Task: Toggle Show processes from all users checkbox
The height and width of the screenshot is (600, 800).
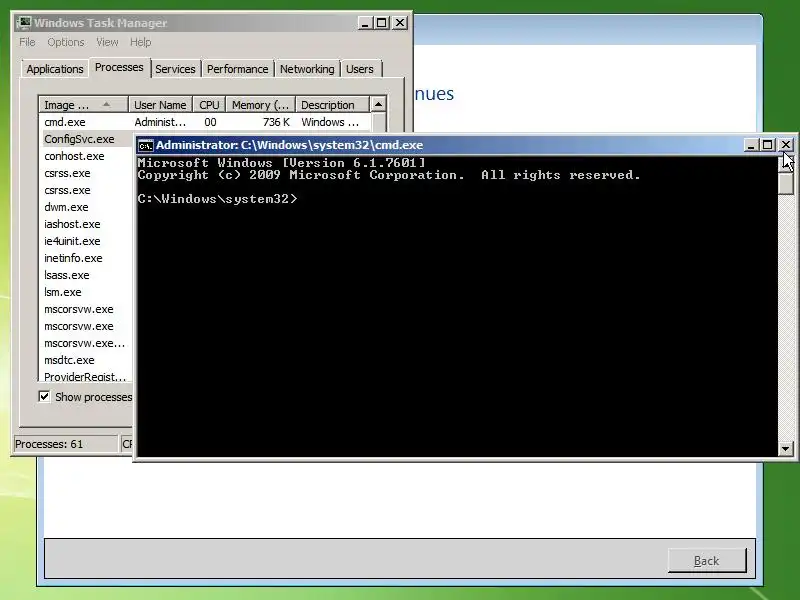Action: point(44,396)
